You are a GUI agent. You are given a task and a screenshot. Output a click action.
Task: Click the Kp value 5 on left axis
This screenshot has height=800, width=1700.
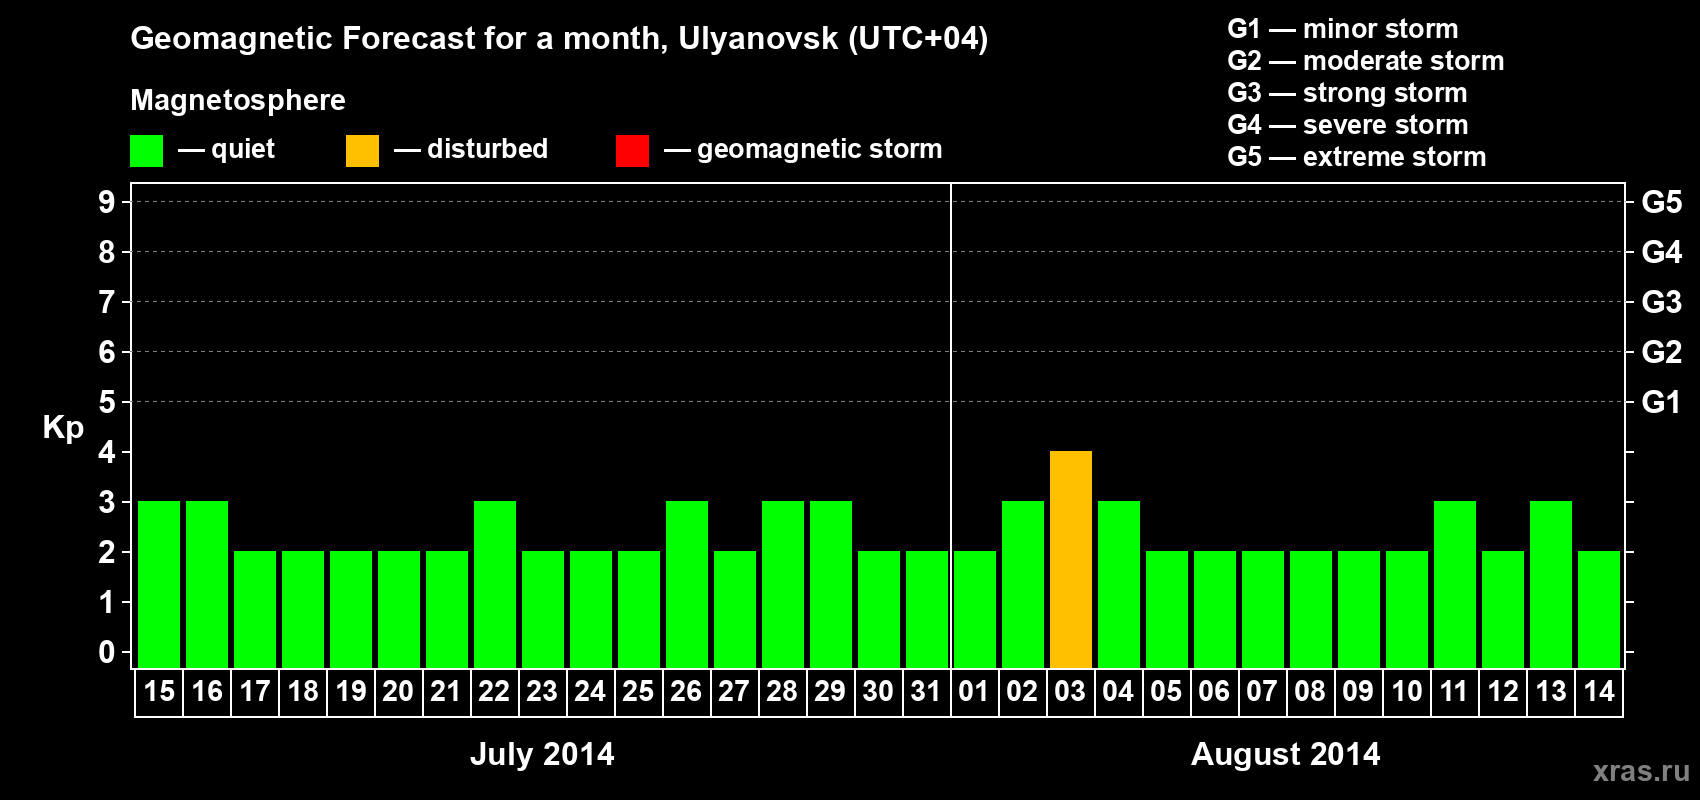[107, 402]
